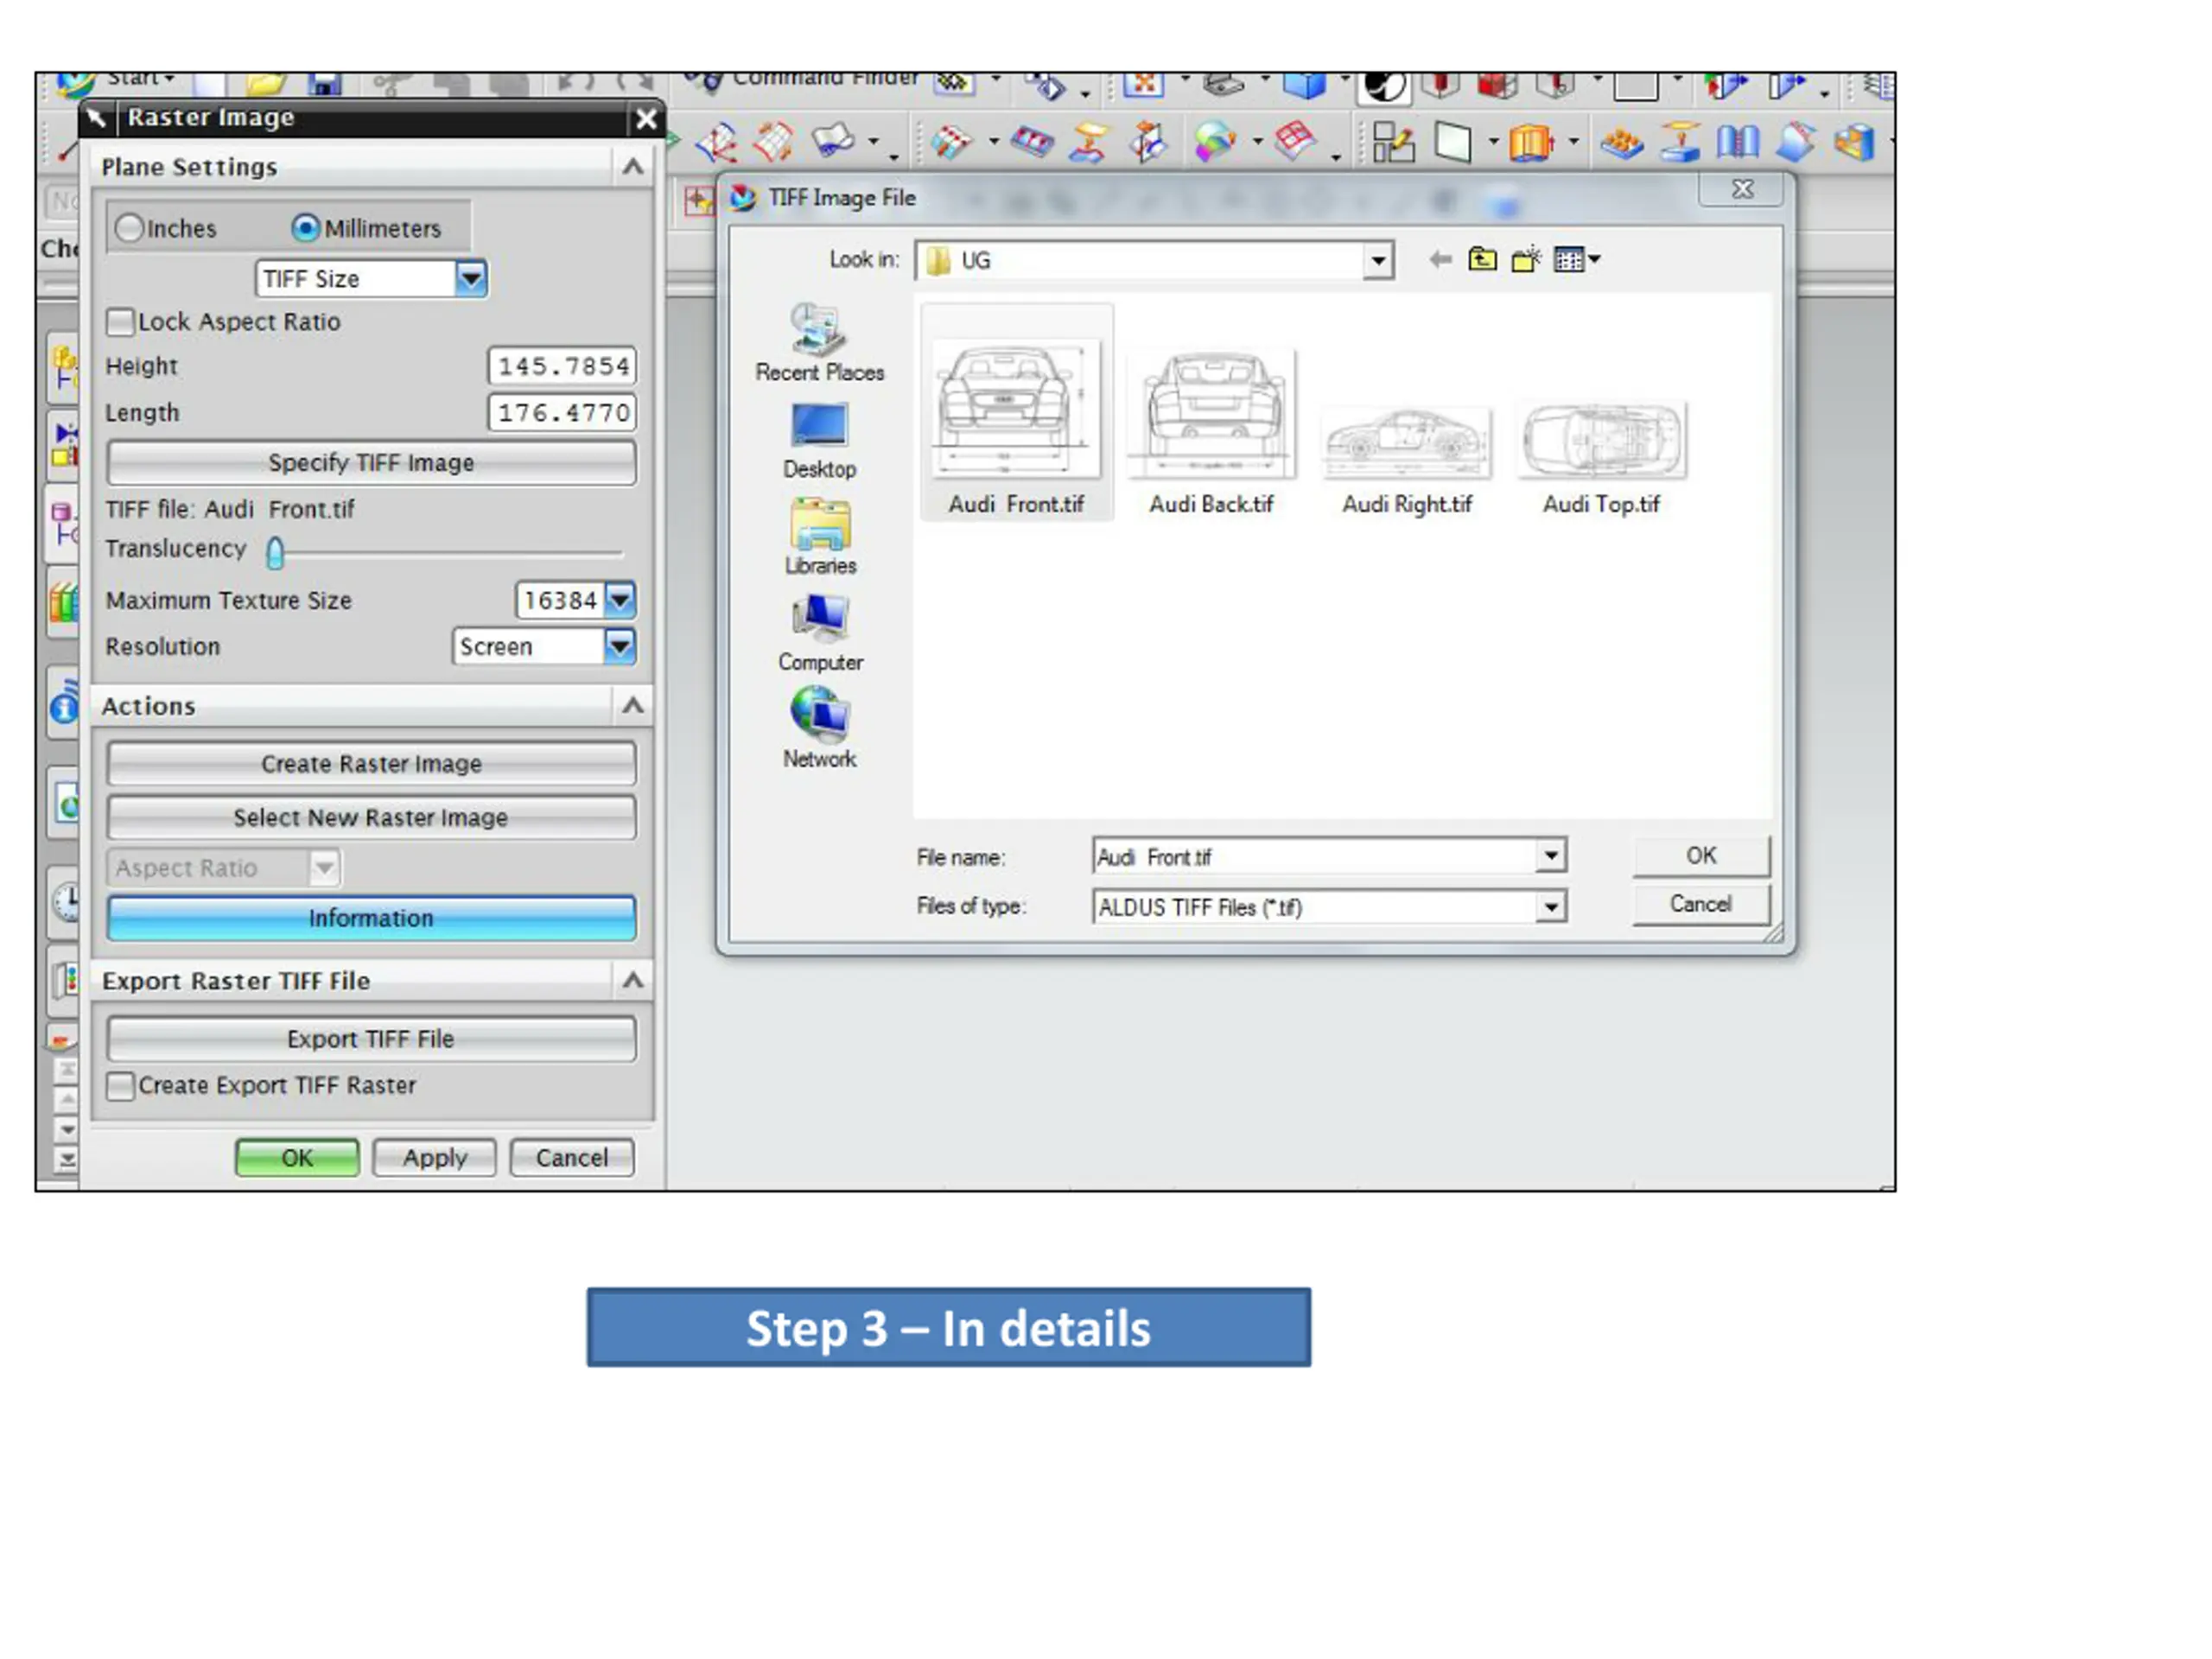
Task: Open the Resolution Screen dropdown
Action: [x=620, y=647]
